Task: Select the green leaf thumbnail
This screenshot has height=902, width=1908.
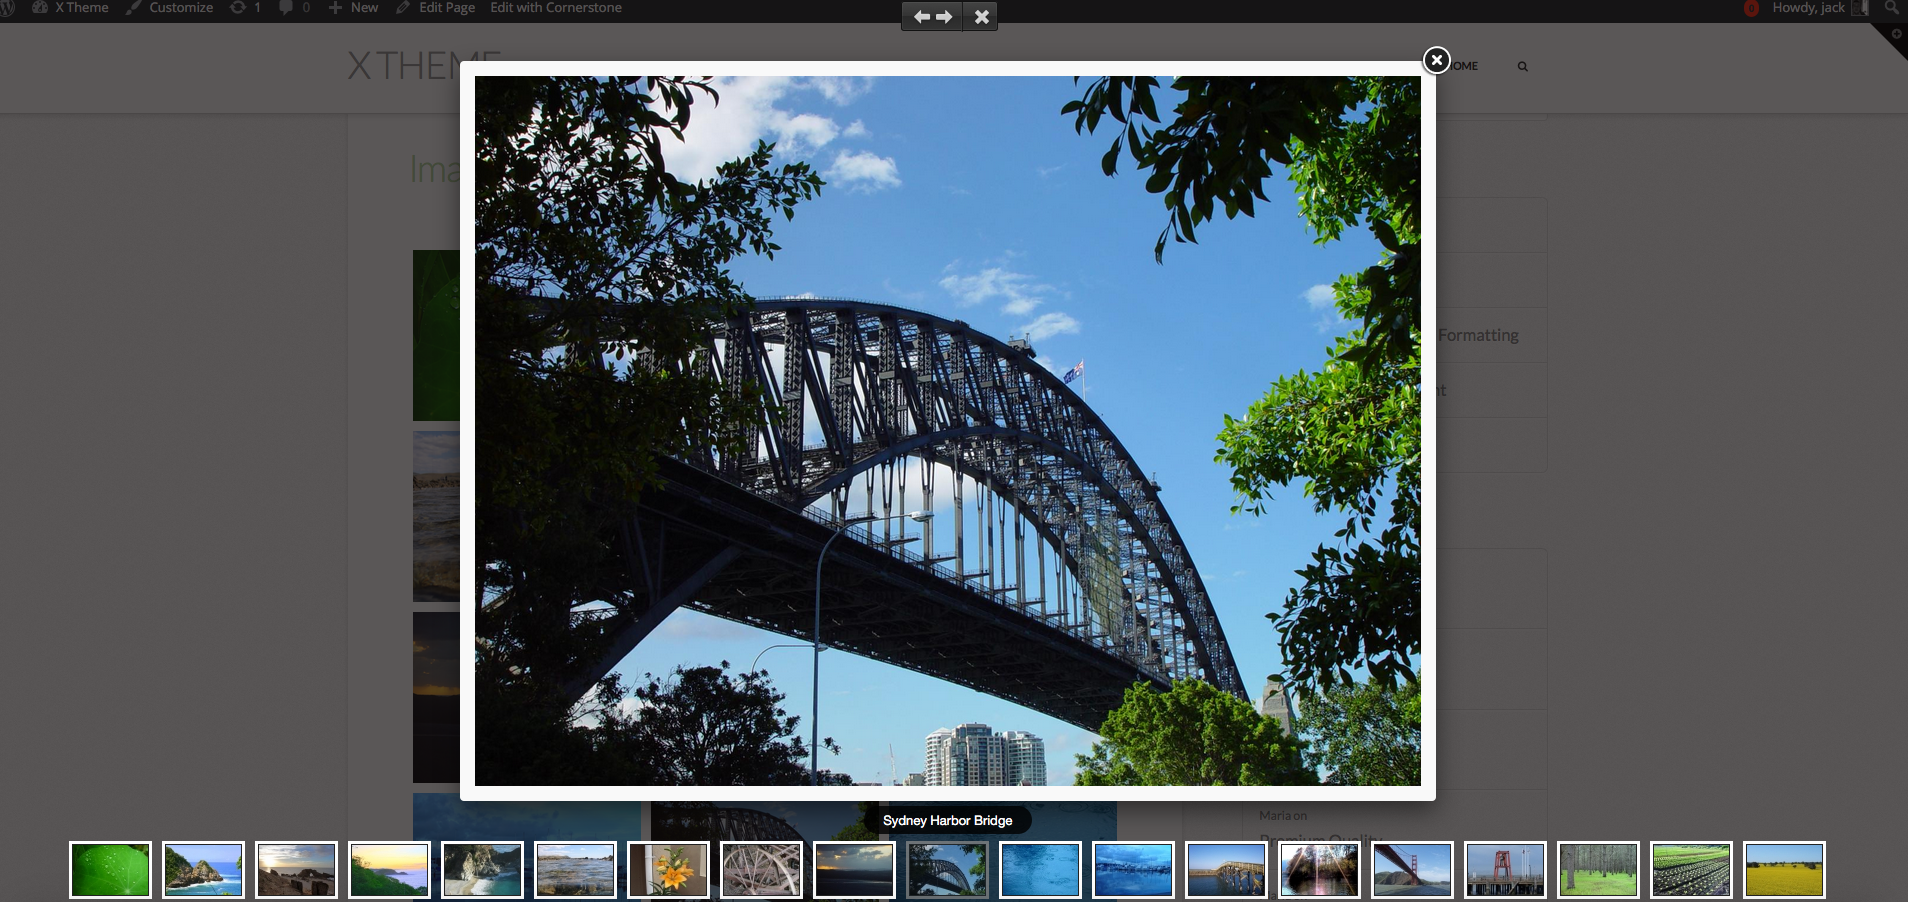Action: pyautogui.click(x=110, y=870)
